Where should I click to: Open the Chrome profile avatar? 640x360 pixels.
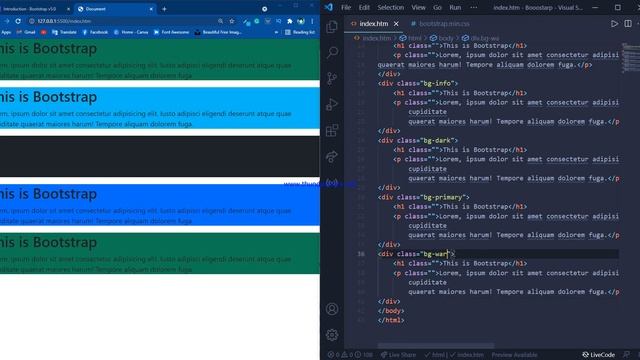click(x=301, y=21)
